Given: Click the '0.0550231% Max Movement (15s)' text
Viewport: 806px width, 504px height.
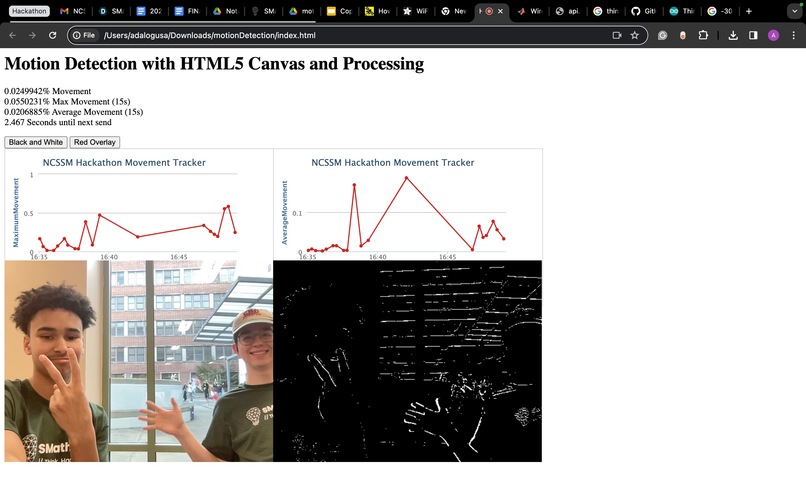Looking at the screenshot, I should (67, 101).
